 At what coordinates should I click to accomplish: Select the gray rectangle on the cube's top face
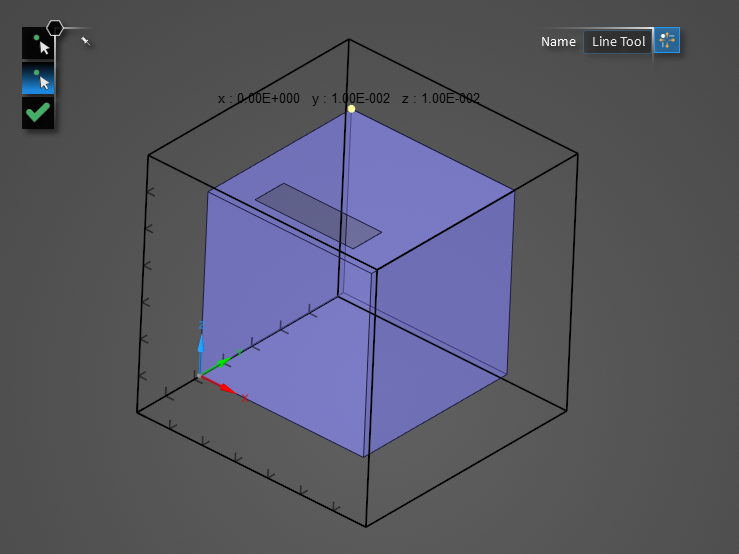pyautogui.click(x=318, y=215)
